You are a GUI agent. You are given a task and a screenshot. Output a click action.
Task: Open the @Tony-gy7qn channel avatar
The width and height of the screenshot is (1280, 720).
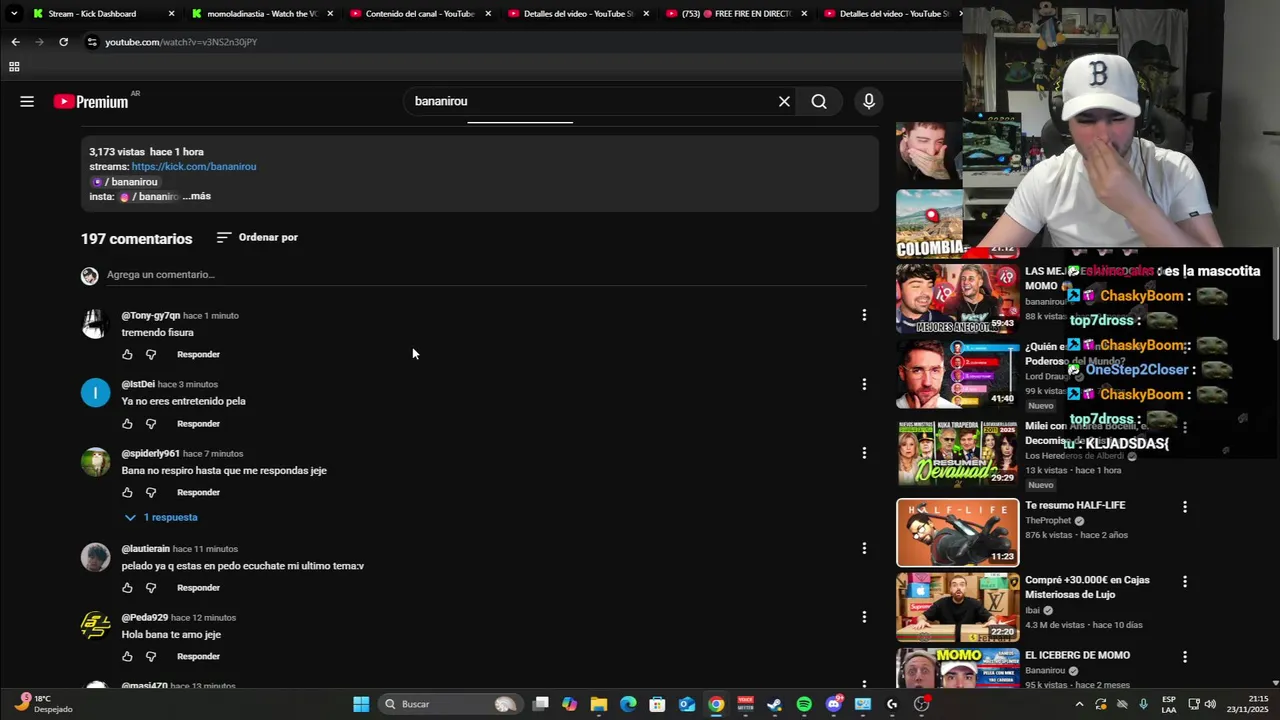[95, 324]
